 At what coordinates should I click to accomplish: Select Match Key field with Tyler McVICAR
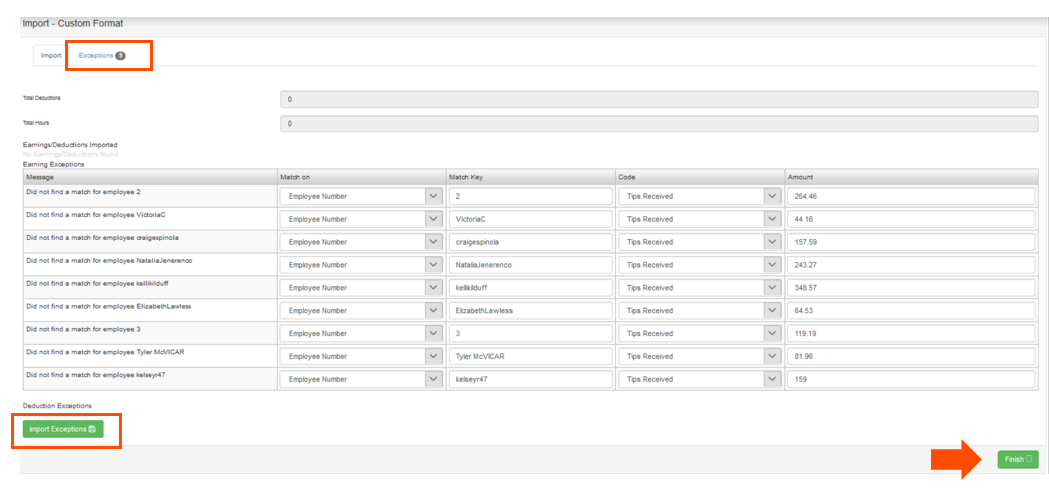point(530,357)
